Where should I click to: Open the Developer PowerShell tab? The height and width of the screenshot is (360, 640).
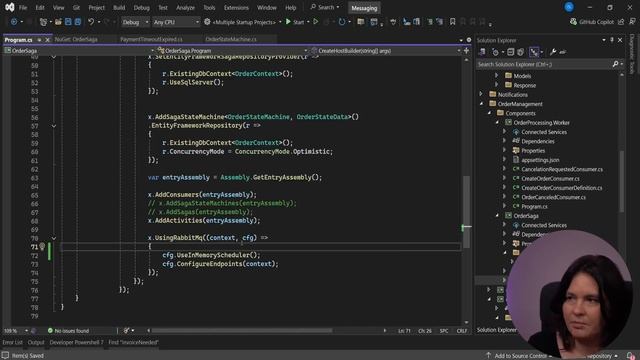point(76,342)
